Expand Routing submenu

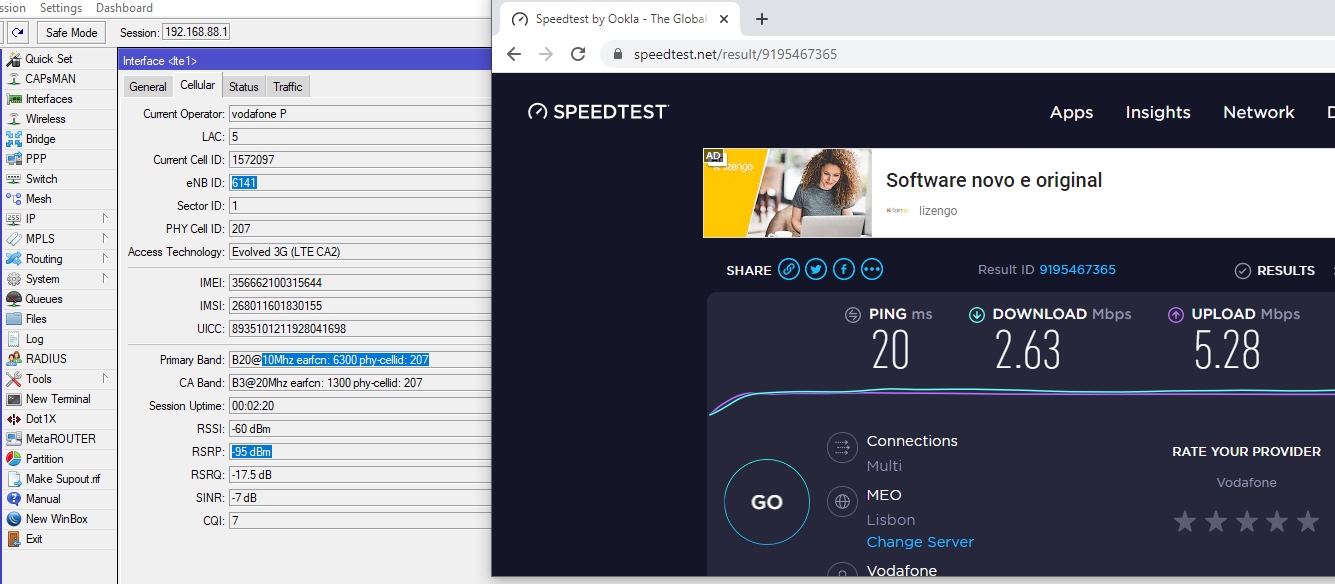tap(104, 259)
